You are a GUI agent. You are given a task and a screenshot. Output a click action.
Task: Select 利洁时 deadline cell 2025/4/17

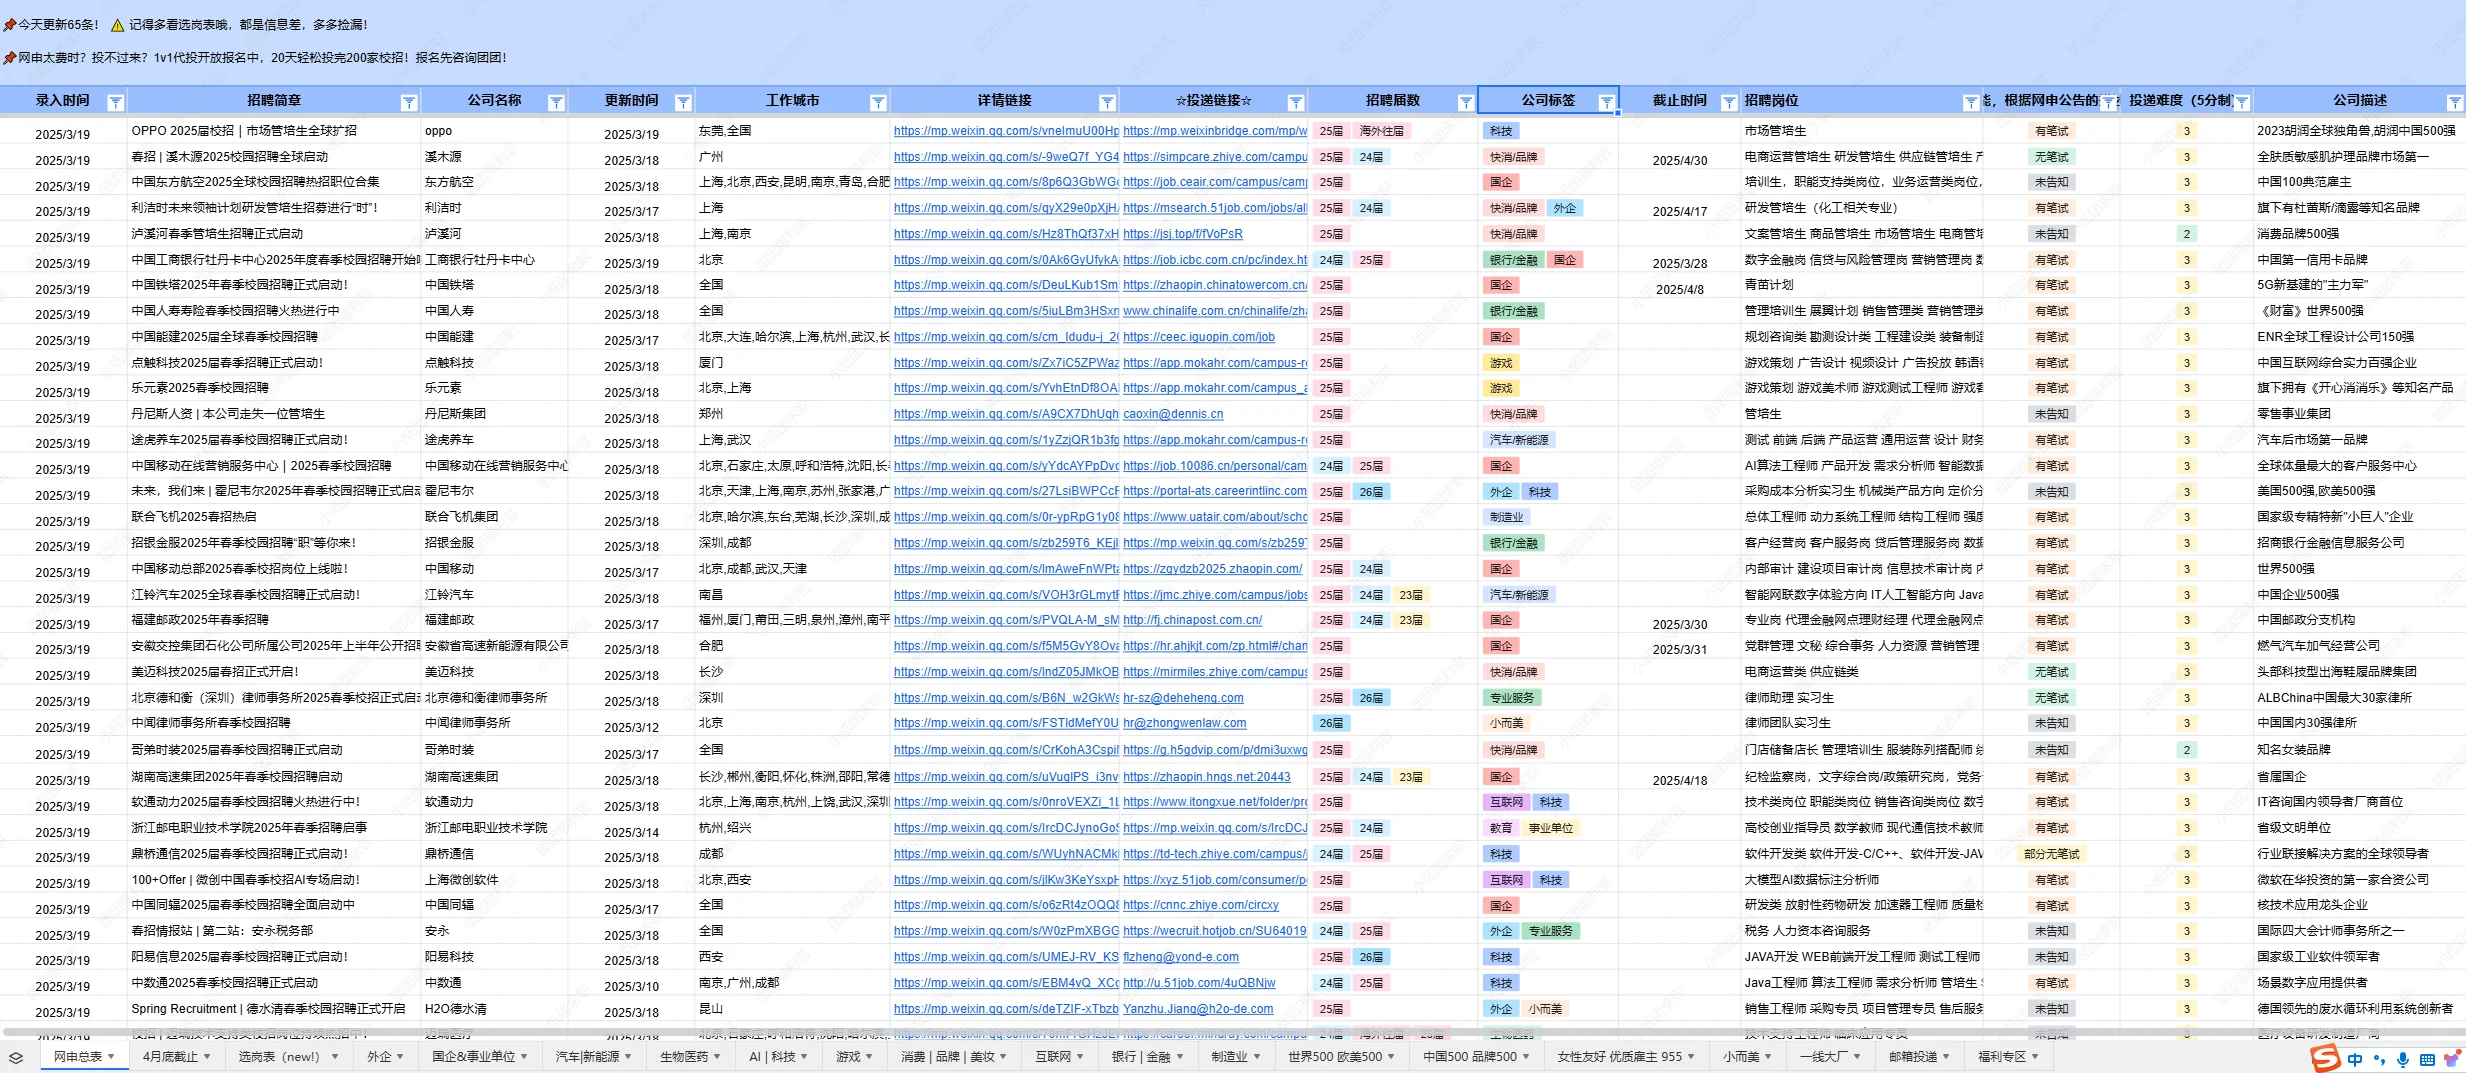(1680, 211)
